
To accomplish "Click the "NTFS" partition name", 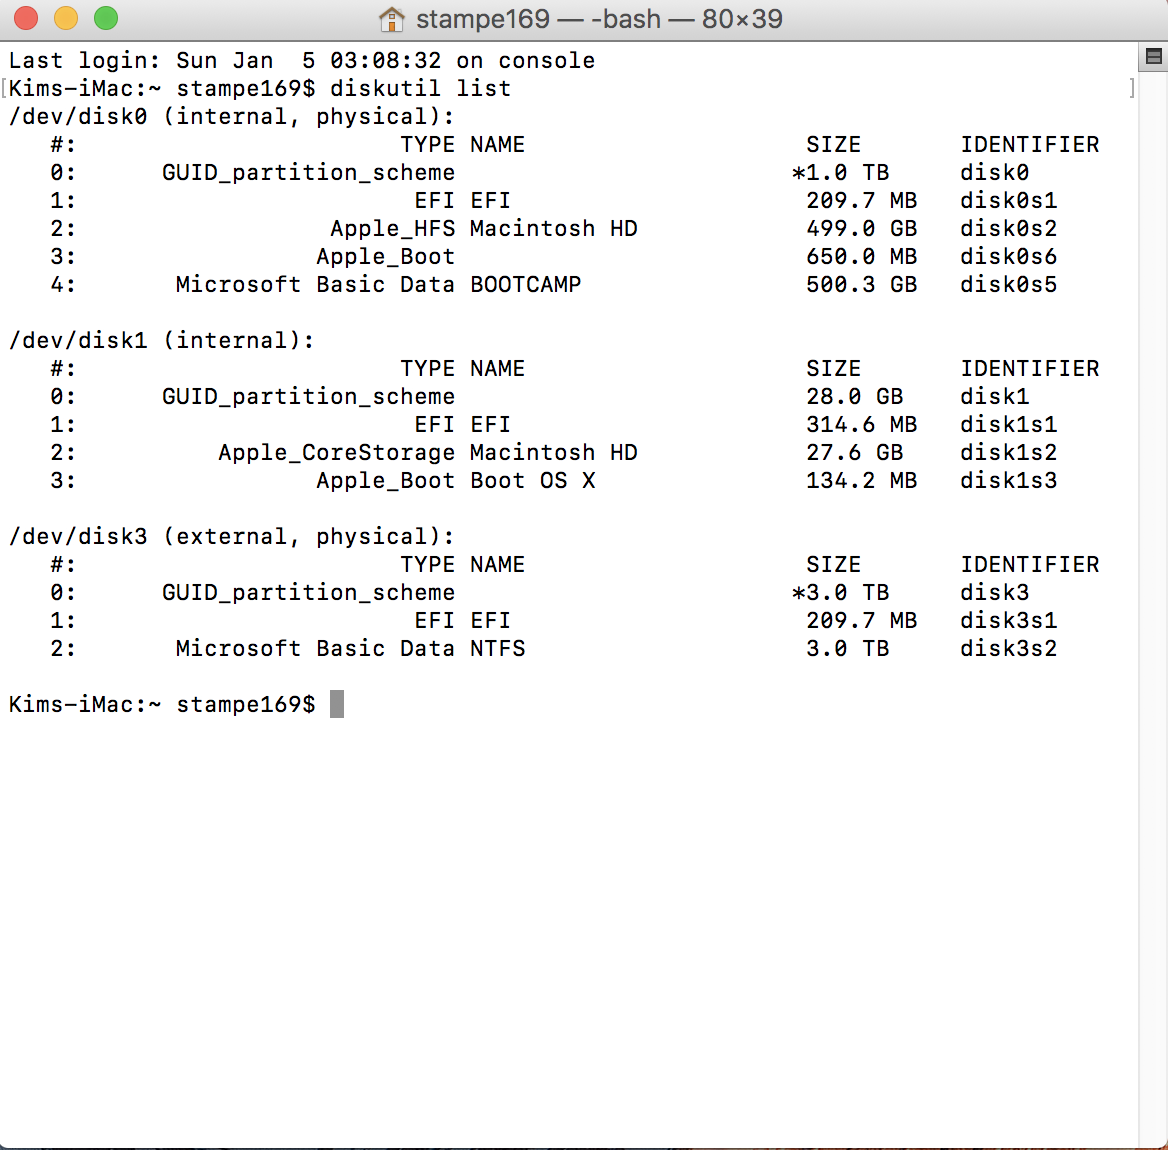I will point(498,649).
